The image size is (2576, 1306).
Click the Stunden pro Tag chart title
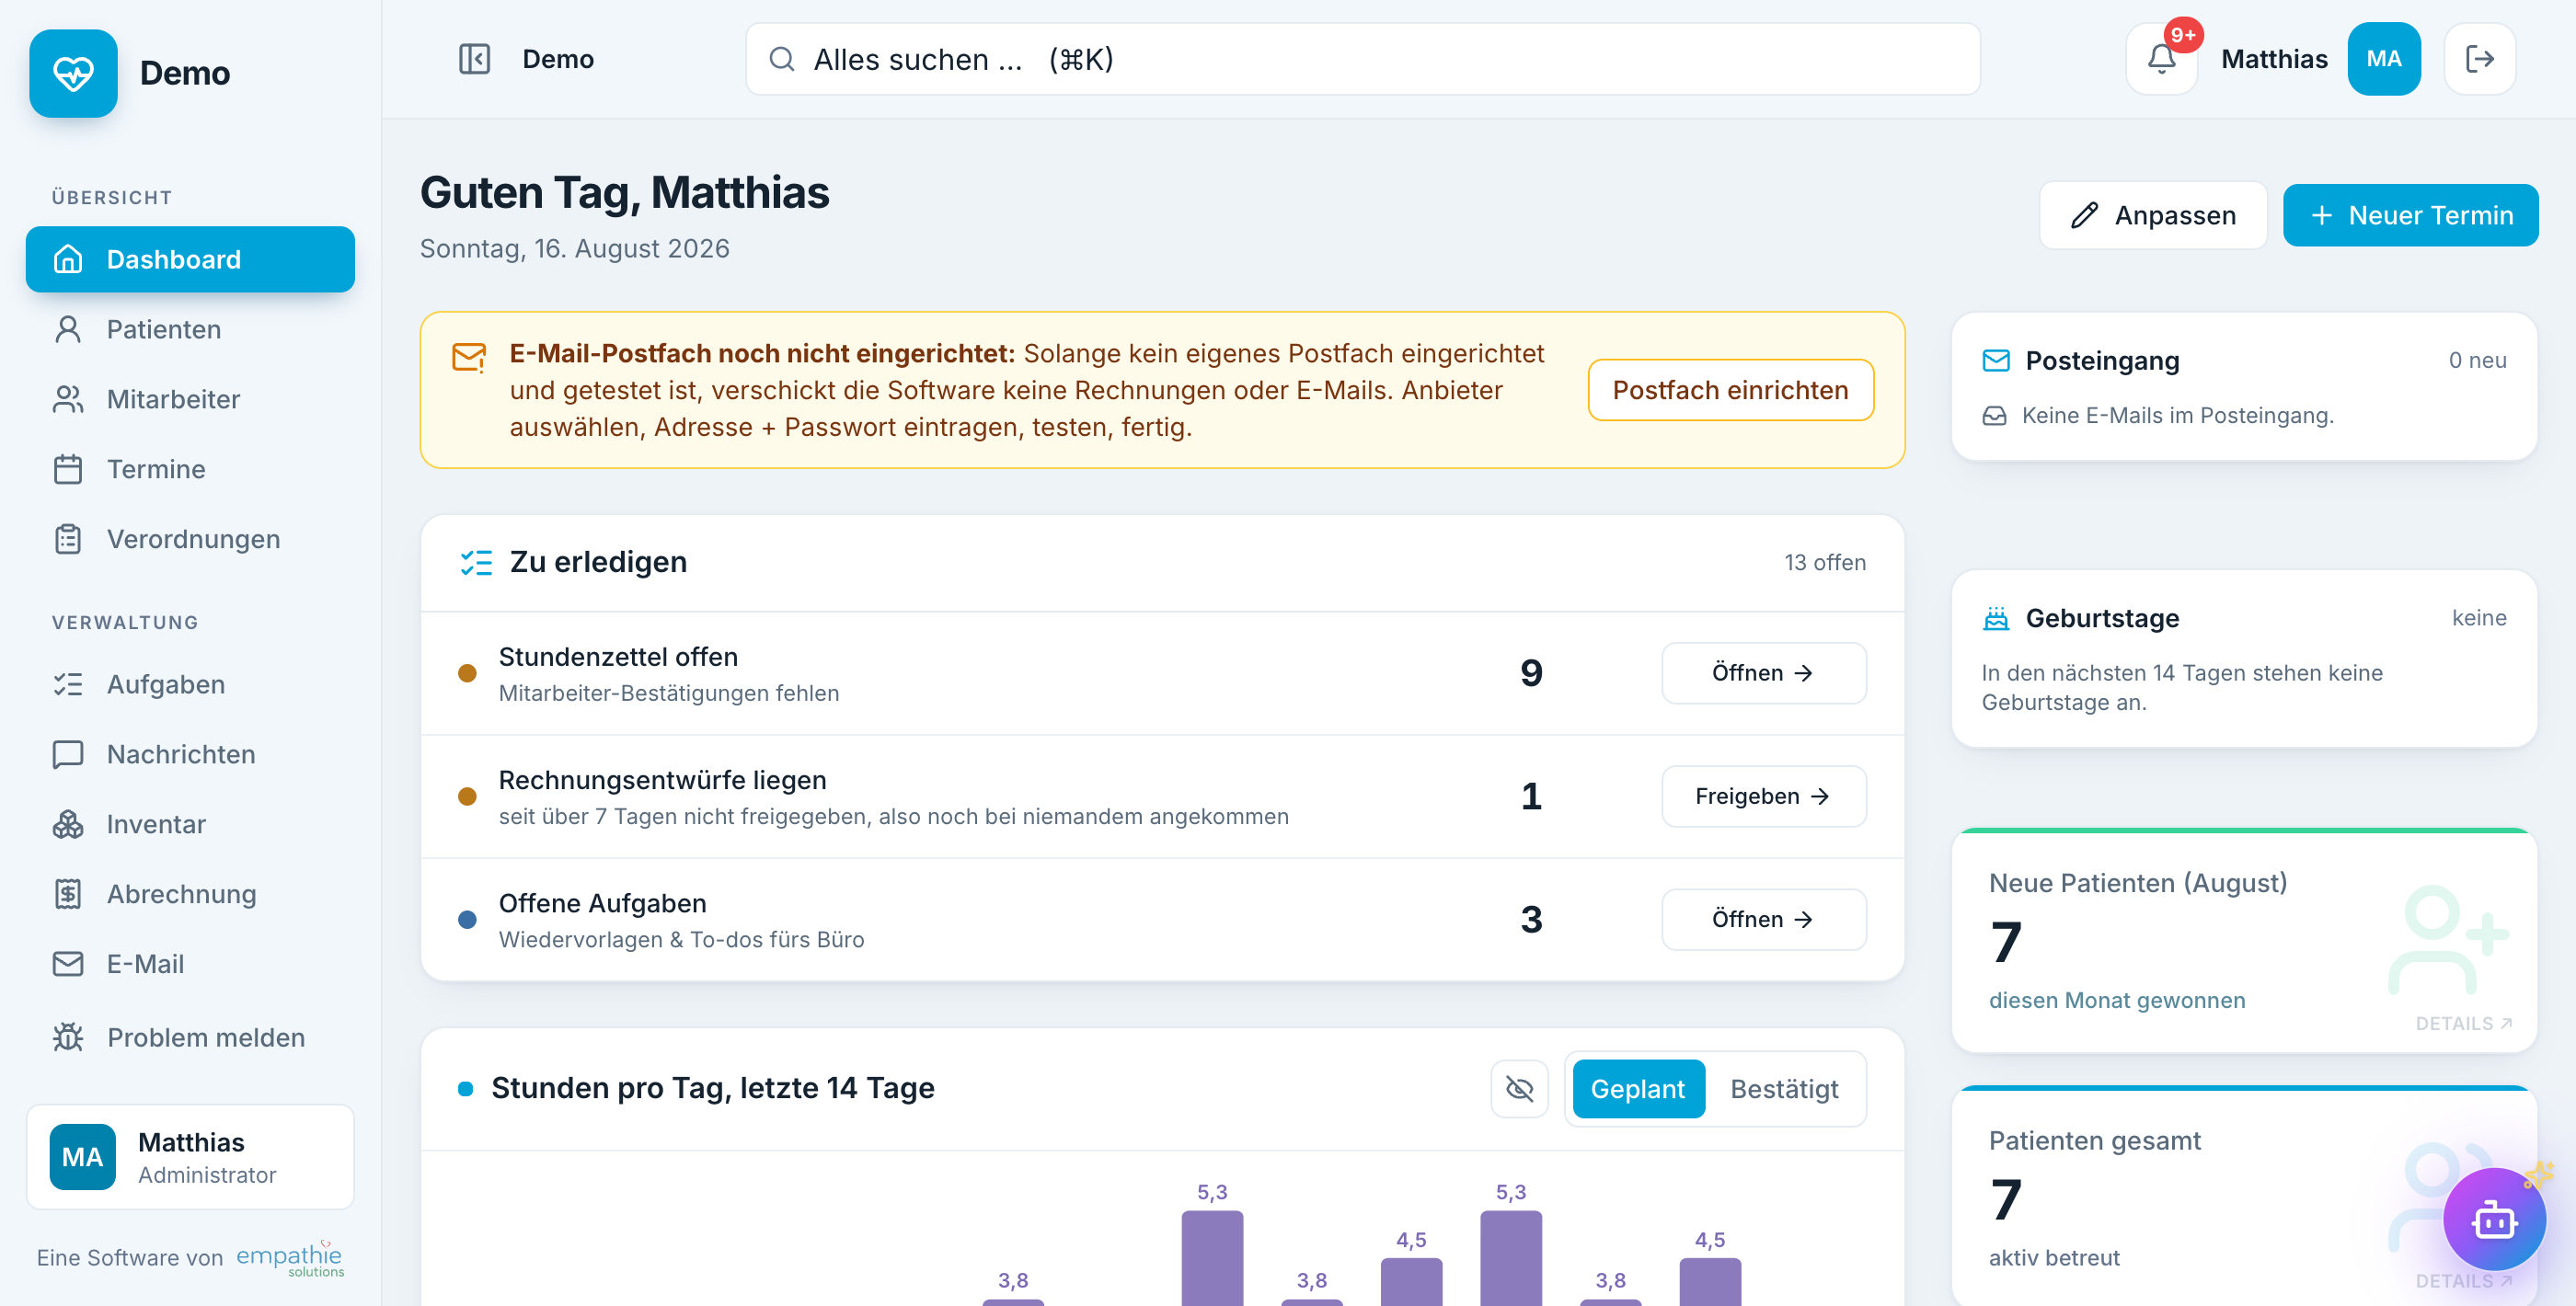coord(712,1088)
